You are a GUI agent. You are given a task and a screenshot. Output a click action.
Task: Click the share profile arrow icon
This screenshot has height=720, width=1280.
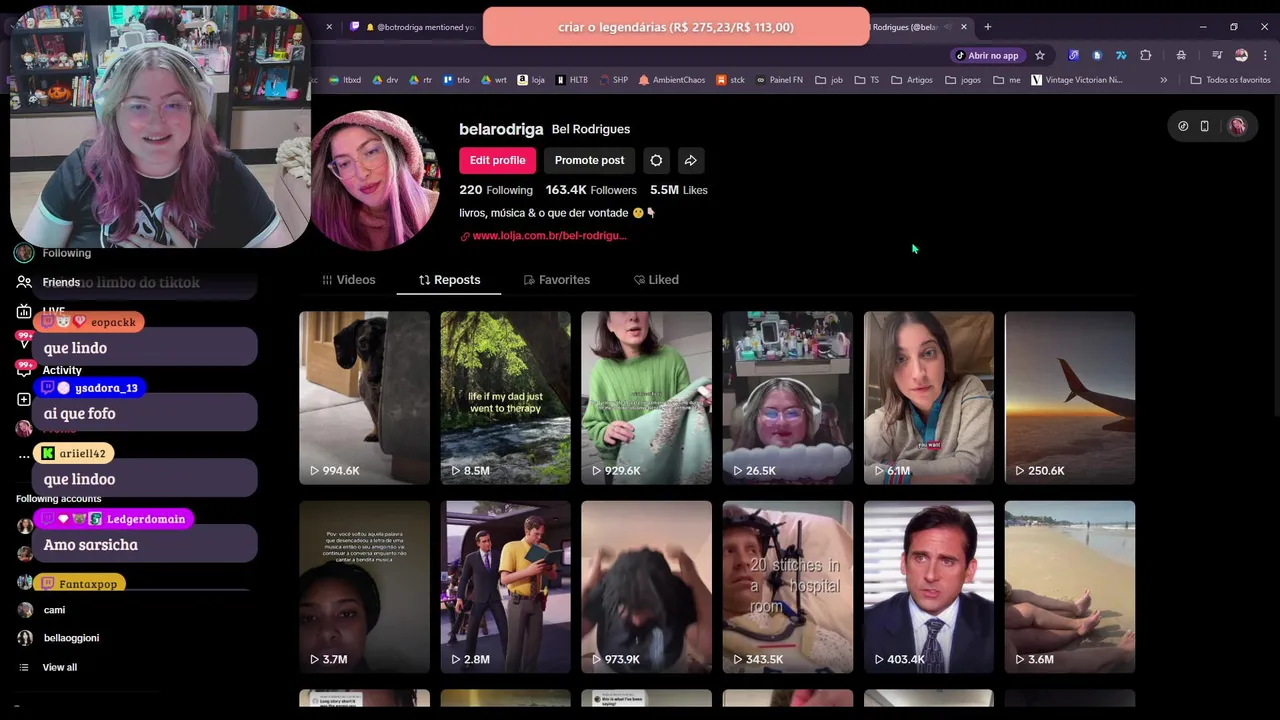tap(690, 160)
